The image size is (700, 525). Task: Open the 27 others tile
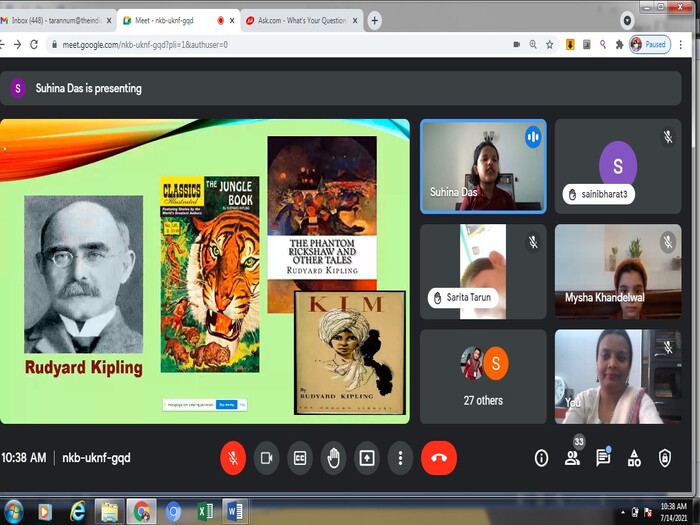(x=483, y=377)
